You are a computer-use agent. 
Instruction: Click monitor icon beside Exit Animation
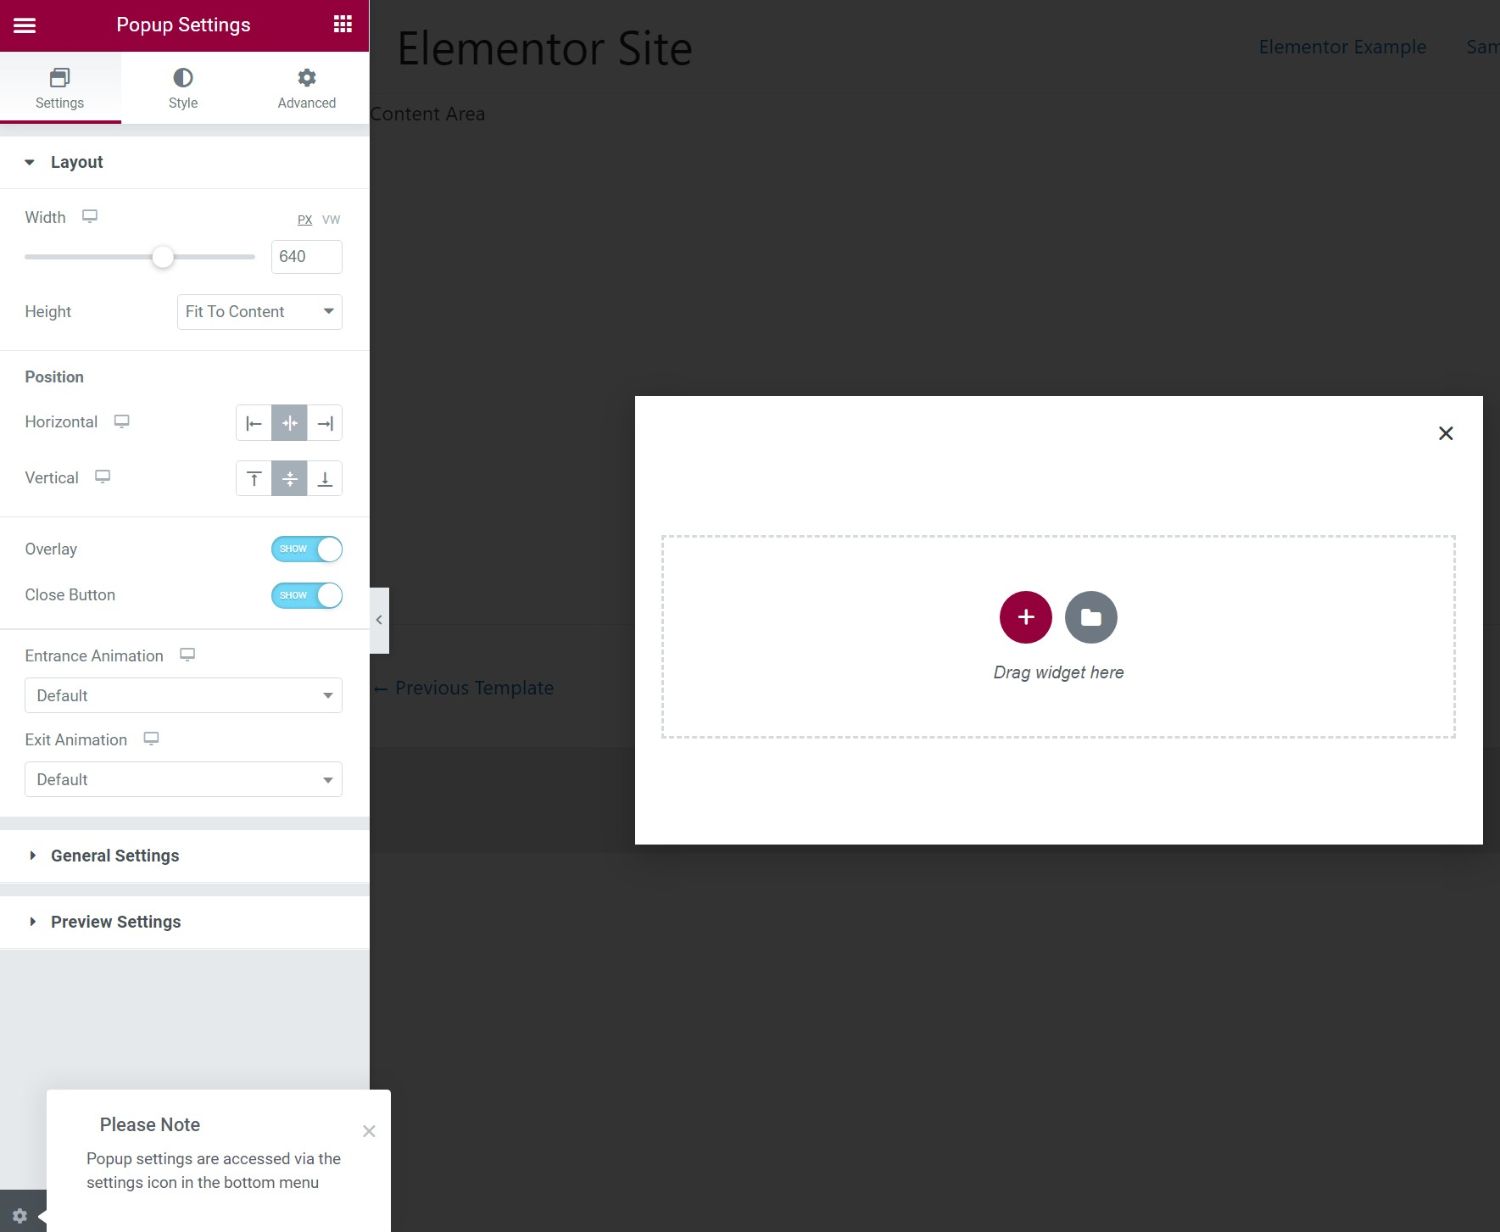151,738
